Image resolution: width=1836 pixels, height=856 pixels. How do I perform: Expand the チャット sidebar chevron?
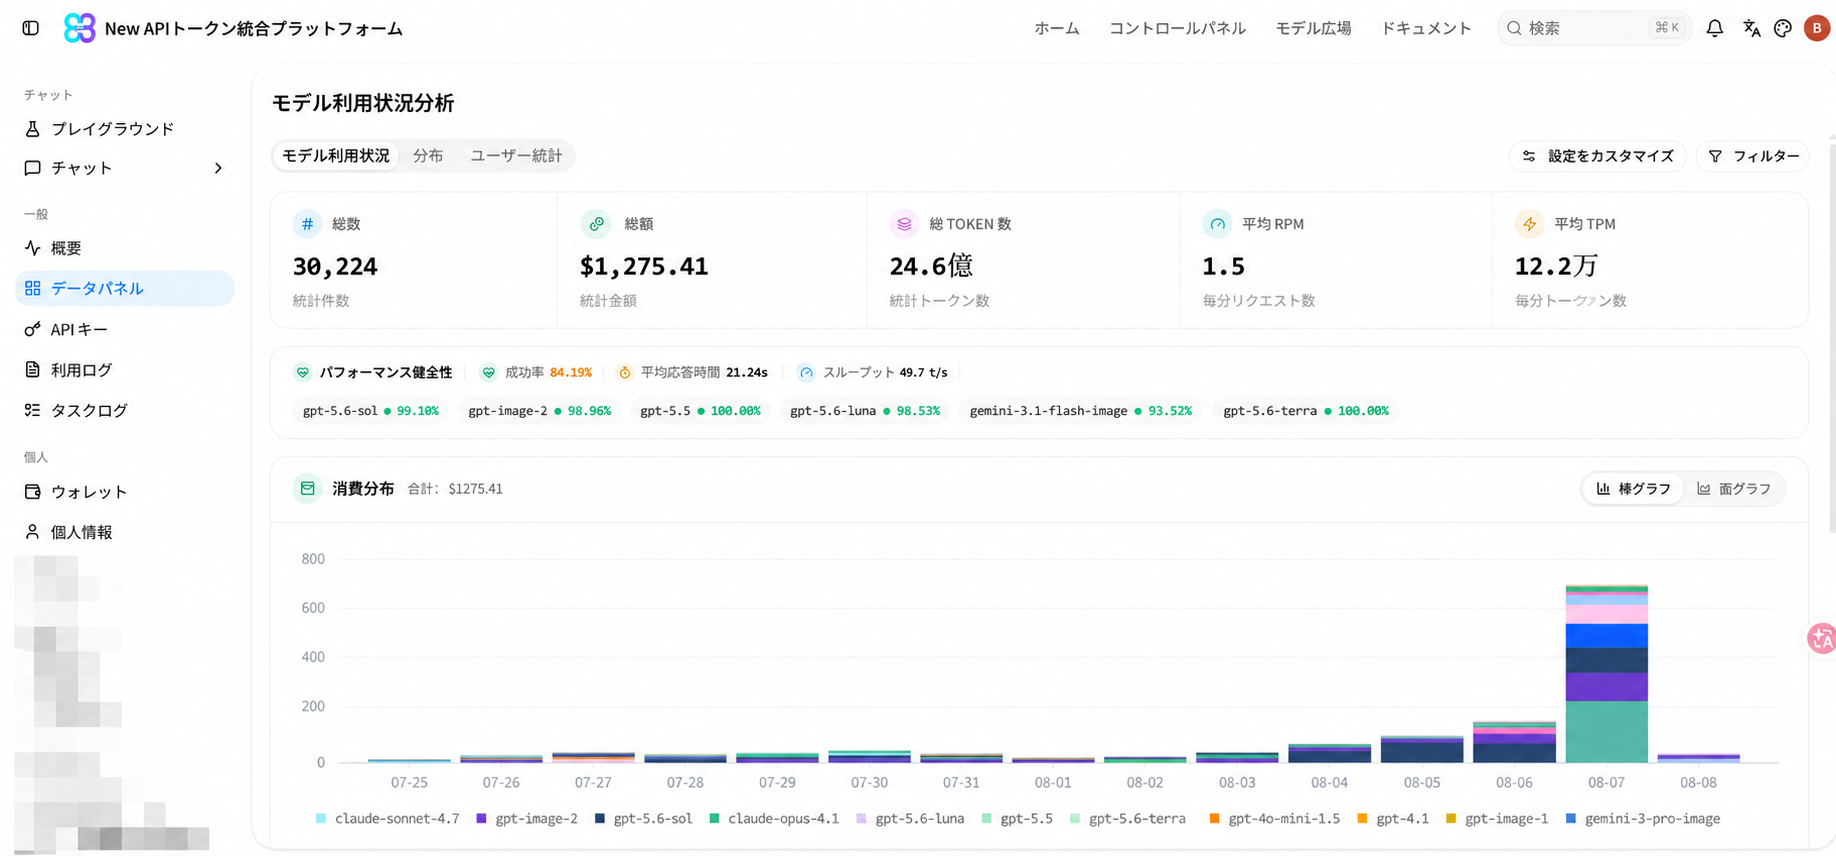pos(218,168)
